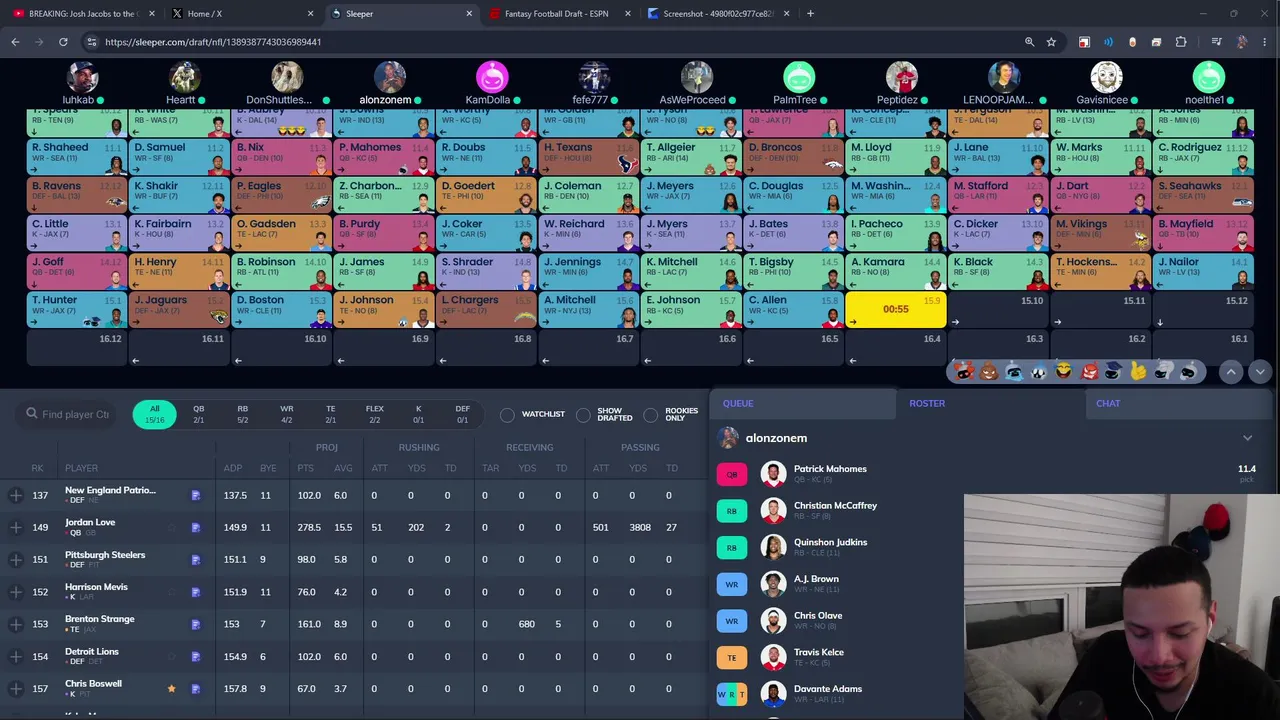Sort players by projected PTS column
1280x720 pixels.
305,468
